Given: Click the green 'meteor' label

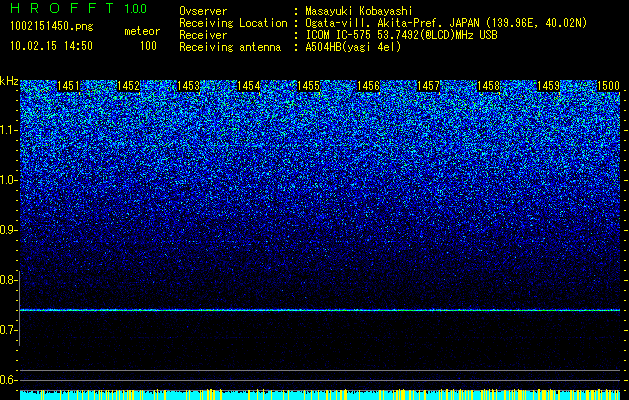Looking at the screenshot, I should (x=142, y=31).
